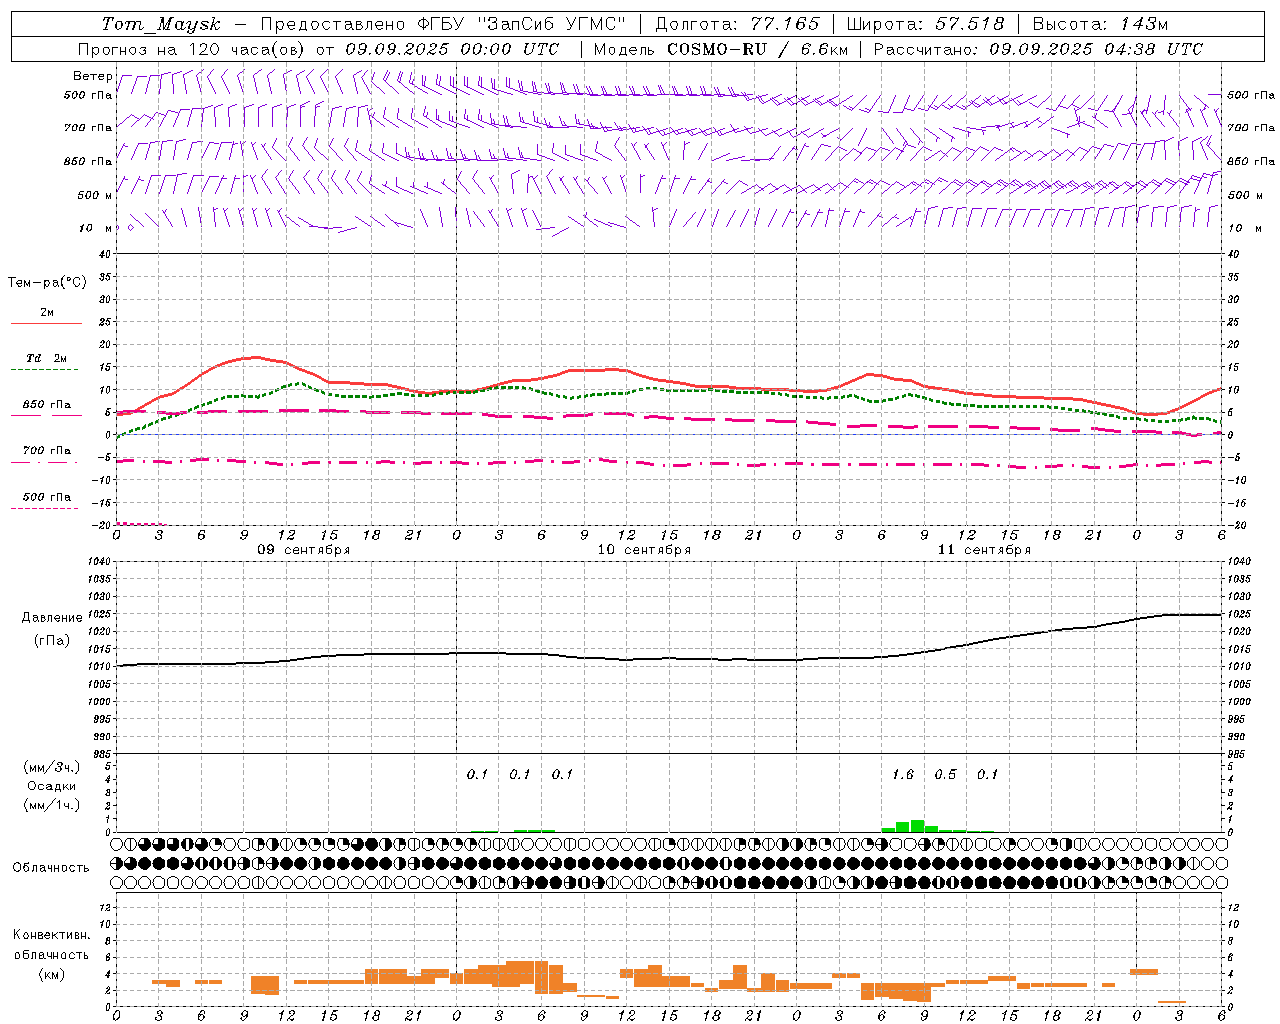This screenshot has height=1024, width=1280.
Task: Click the date label 10 сентября
Action: (644, 550)
